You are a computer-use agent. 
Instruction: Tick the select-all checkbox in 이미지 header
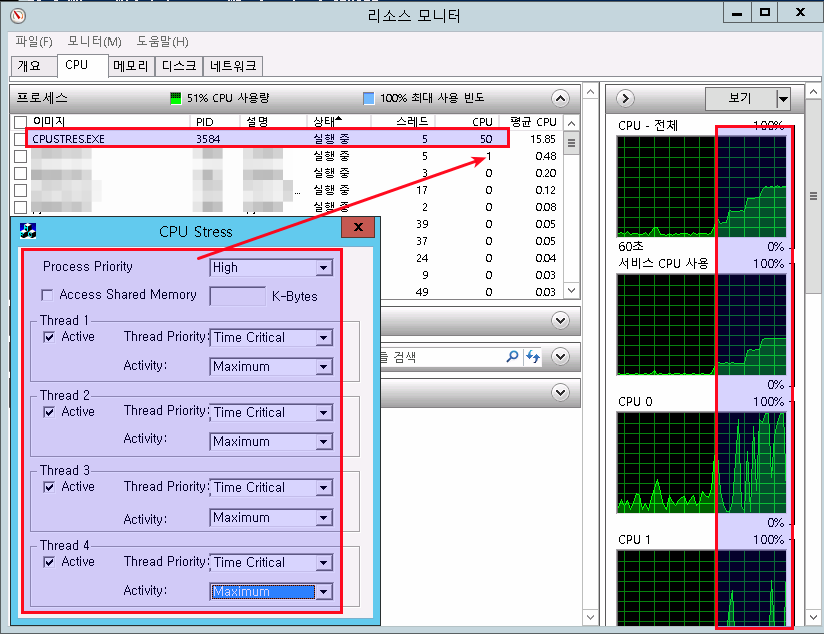20,122
